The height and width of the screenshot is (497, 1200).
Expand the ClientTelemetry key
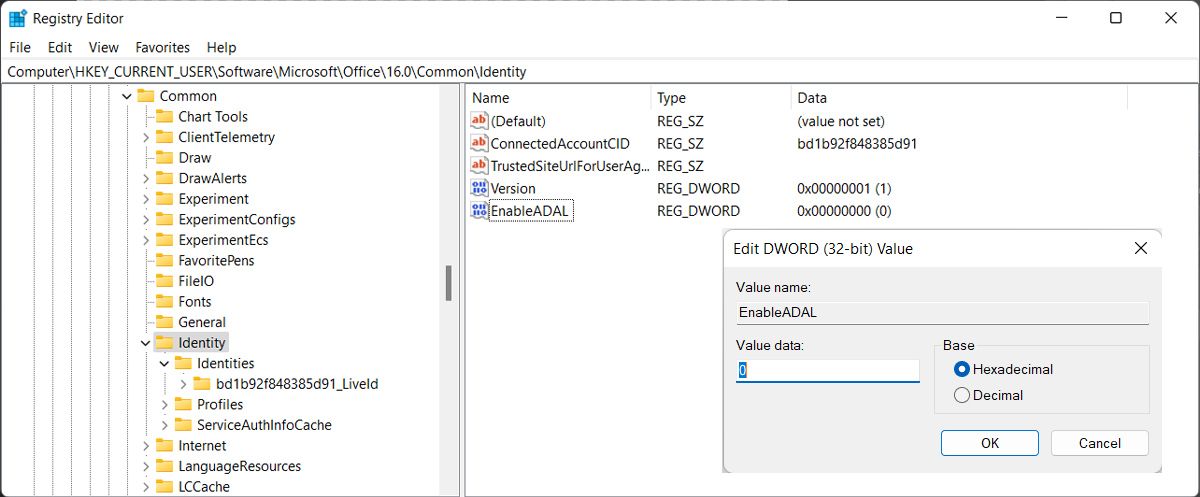(146, 137)
